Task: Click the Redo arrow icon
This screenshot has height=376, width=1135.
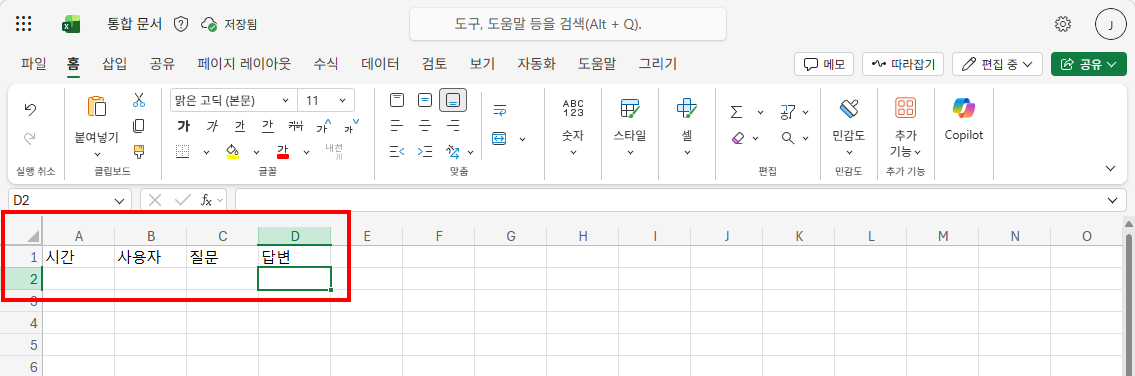Action: [x=30, y=138]
